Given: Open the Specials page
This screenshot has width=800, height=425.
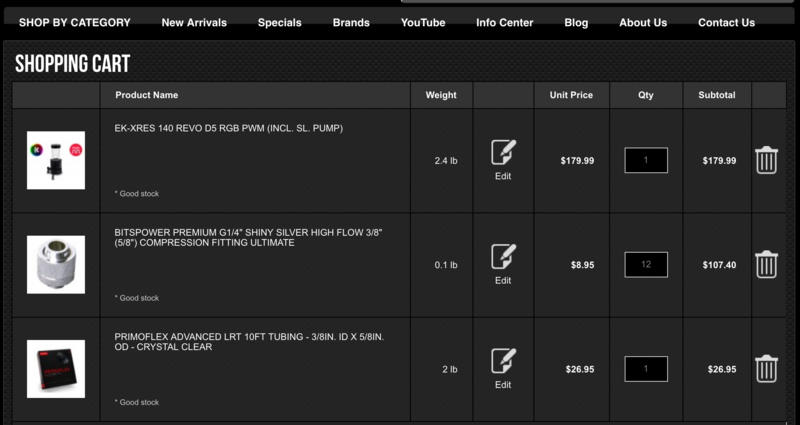Looking at the screenshot, I should coord(280,22).
